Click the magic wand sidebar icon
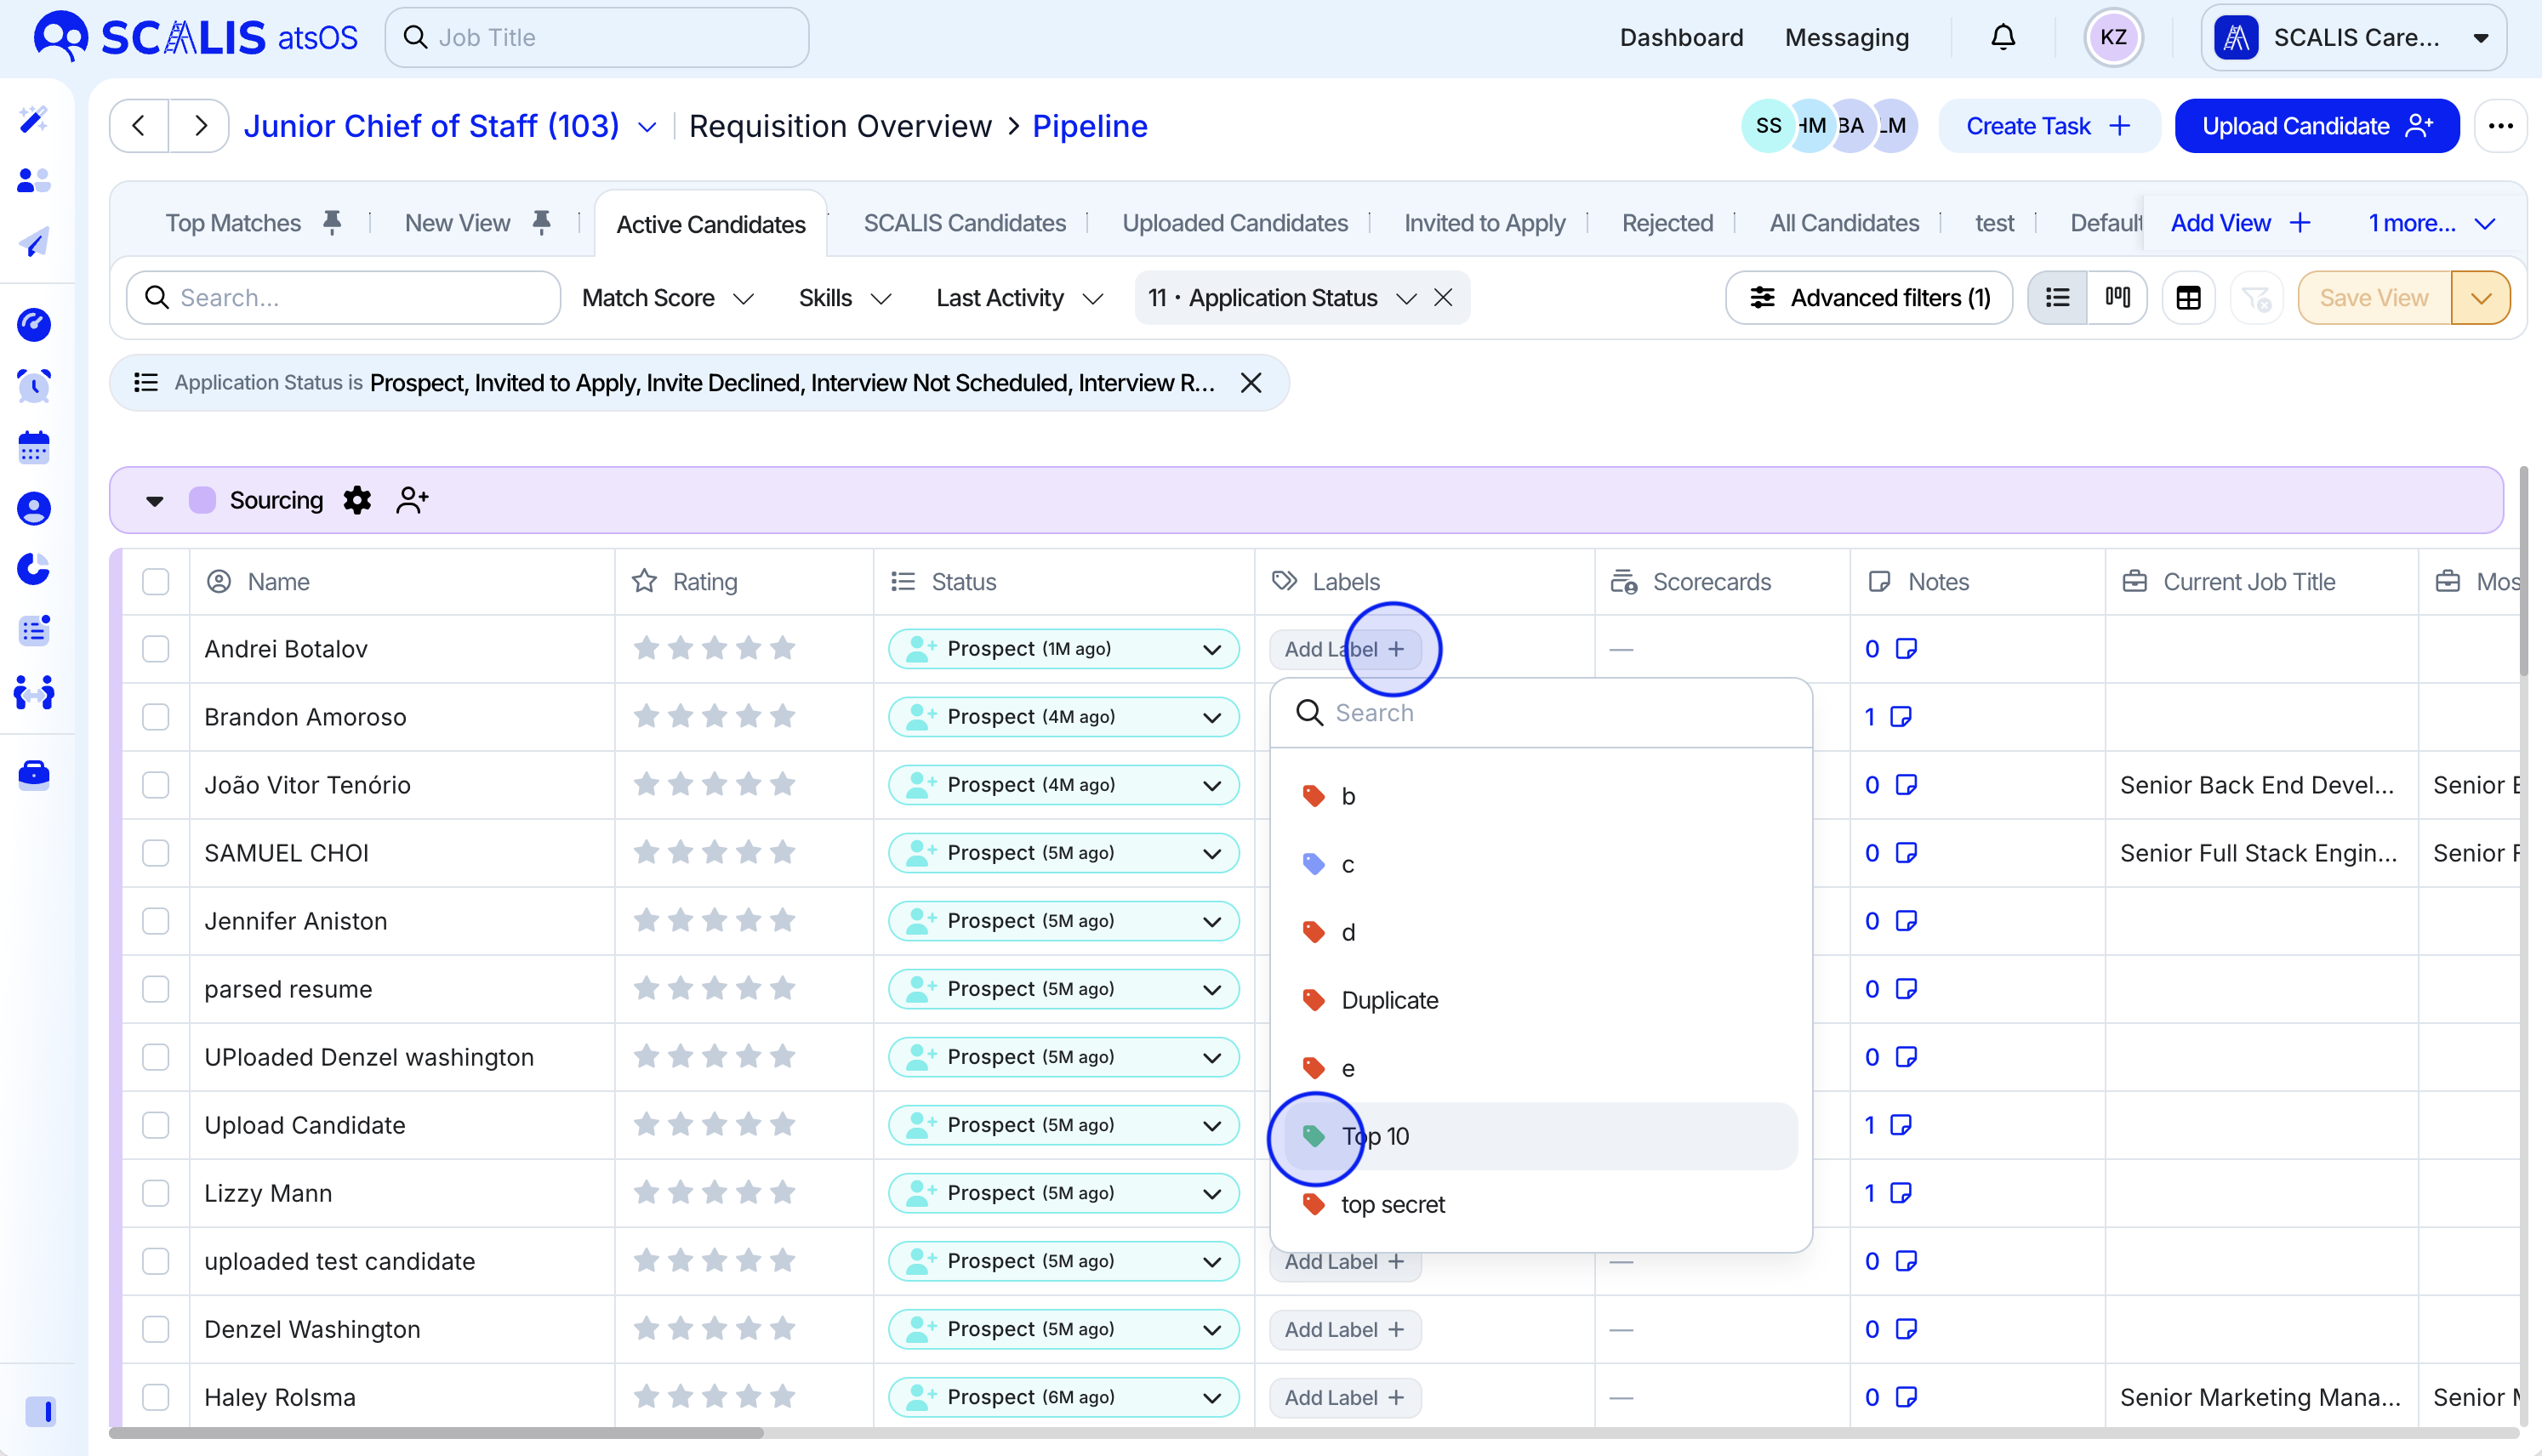The height and width of the screenshot is (1456, 2542). (34, 120)
